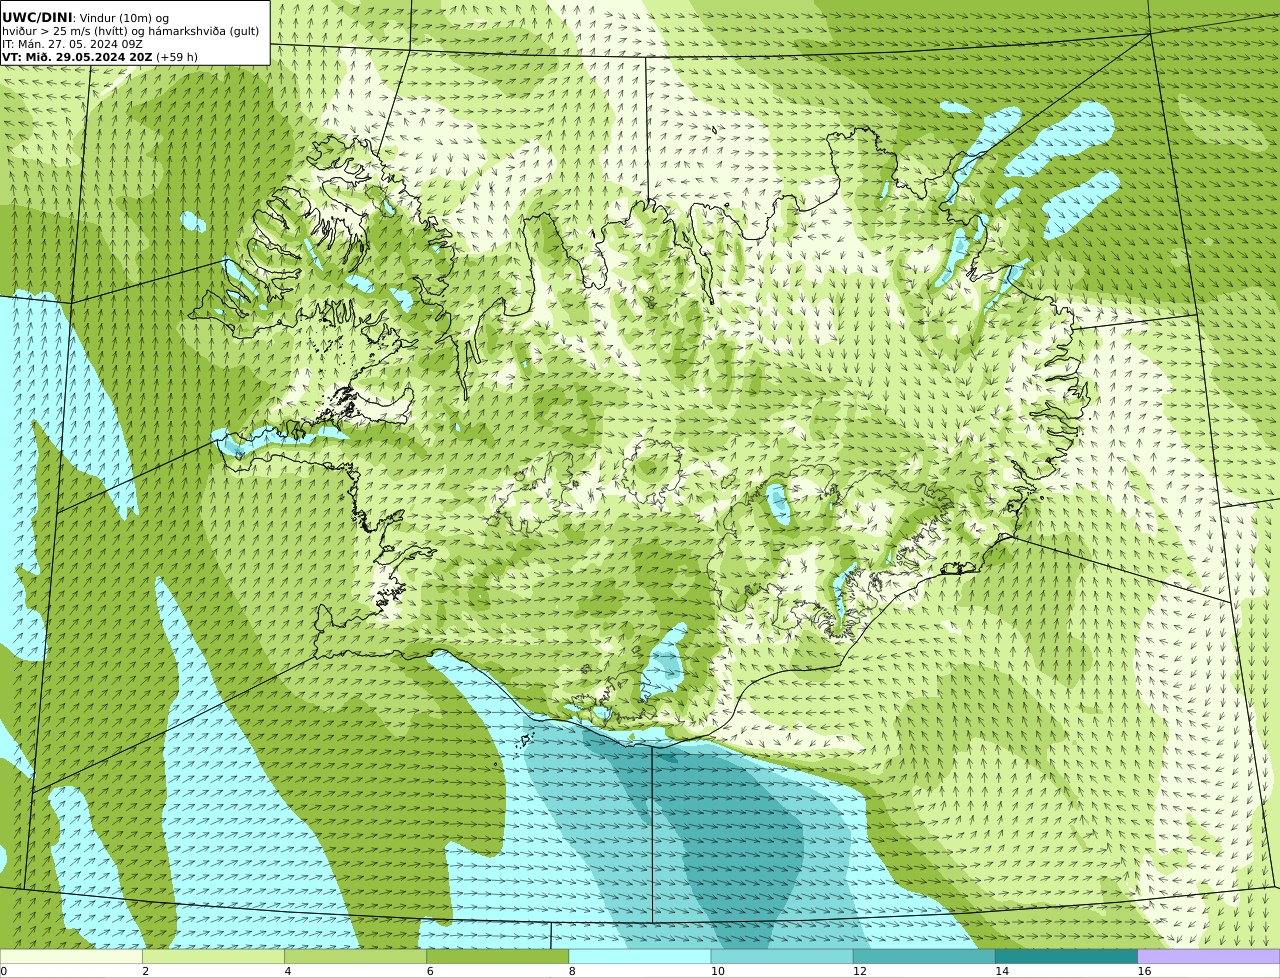The height and width of the screenshot is (978, 1280).
Task: Click the '16' scale tick label
Action: tap(1144, 971)
